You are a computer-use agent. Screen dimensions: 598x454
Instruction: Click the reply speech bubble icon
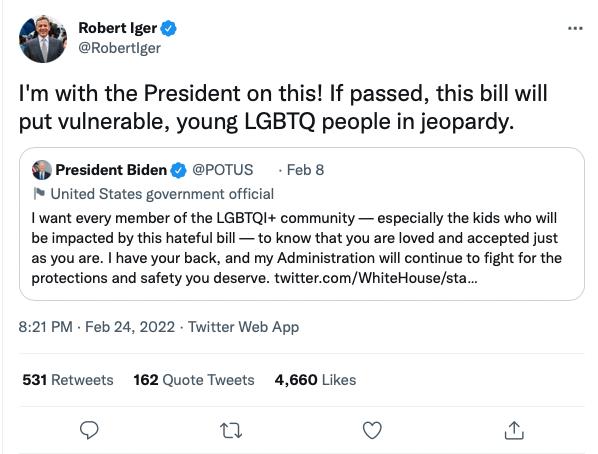(x=89, y=430)
